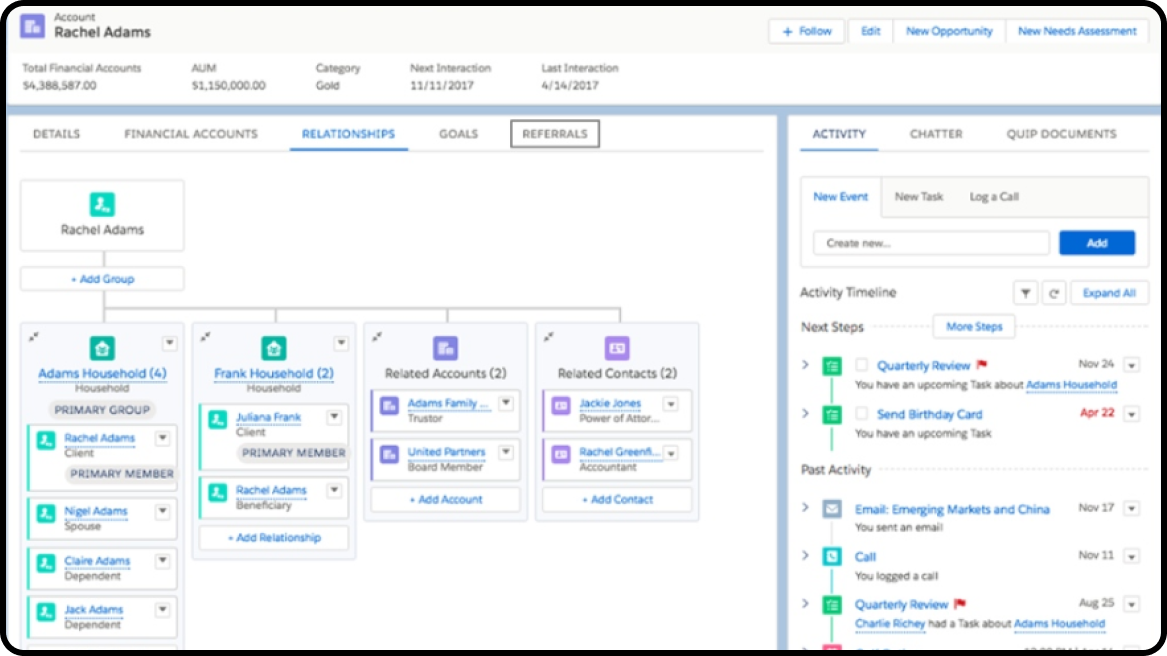This screenshot has width=1167, height=656.
Task: Click the Adams Household group icon
Action: click(102, 348)
